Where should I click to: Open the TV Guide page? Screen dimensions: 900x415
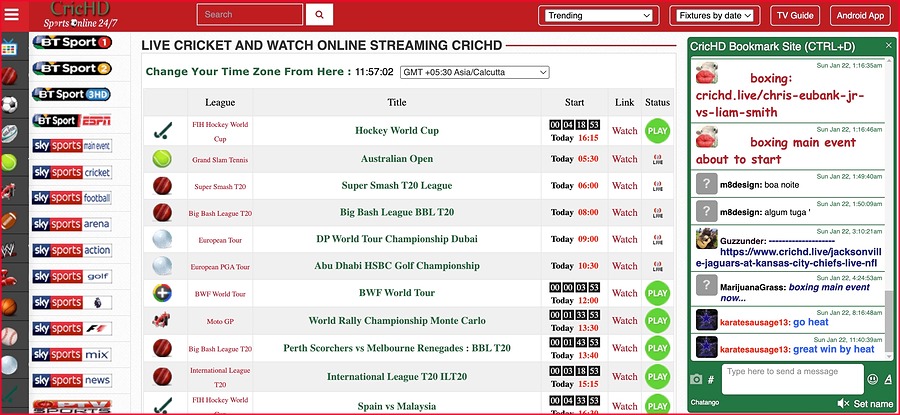click(795, 15)
